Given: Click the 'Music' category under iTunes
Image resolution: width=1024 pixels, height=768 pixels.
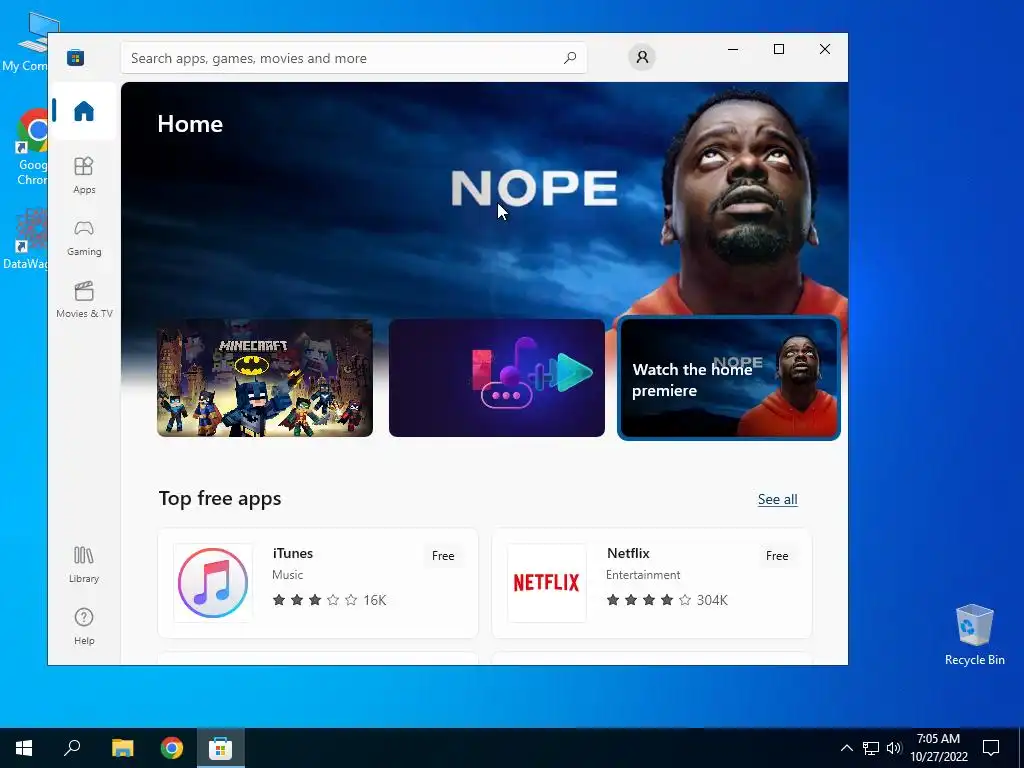Looking at the screenshot, I should pyautogui.click(x=287, y=575).
